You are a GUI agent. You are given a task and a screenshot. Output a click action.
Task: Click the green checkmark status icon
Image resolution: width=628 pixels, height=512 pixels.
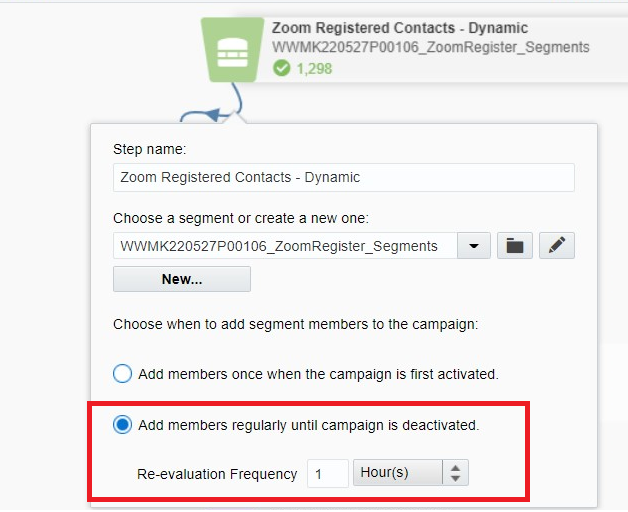coord(281,68)
